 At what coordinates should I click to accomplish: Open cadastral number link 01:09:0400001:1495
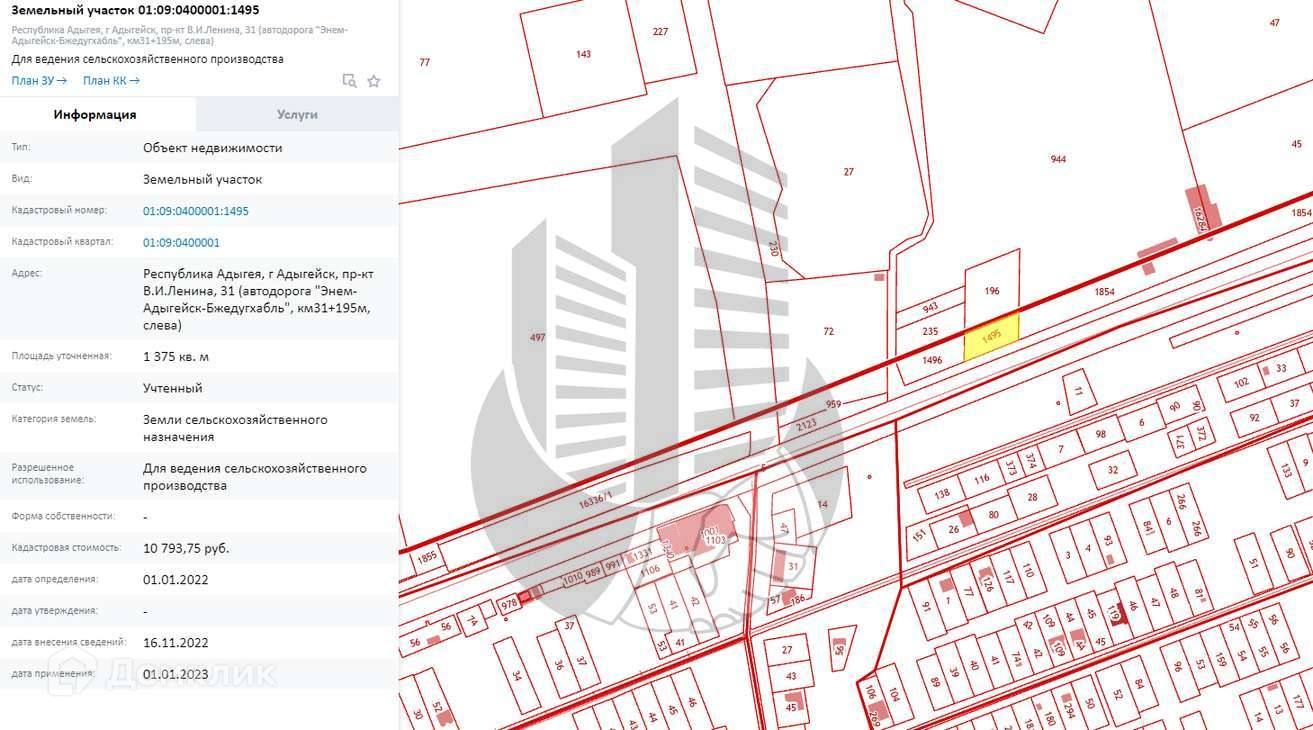(x=196, y=211)
